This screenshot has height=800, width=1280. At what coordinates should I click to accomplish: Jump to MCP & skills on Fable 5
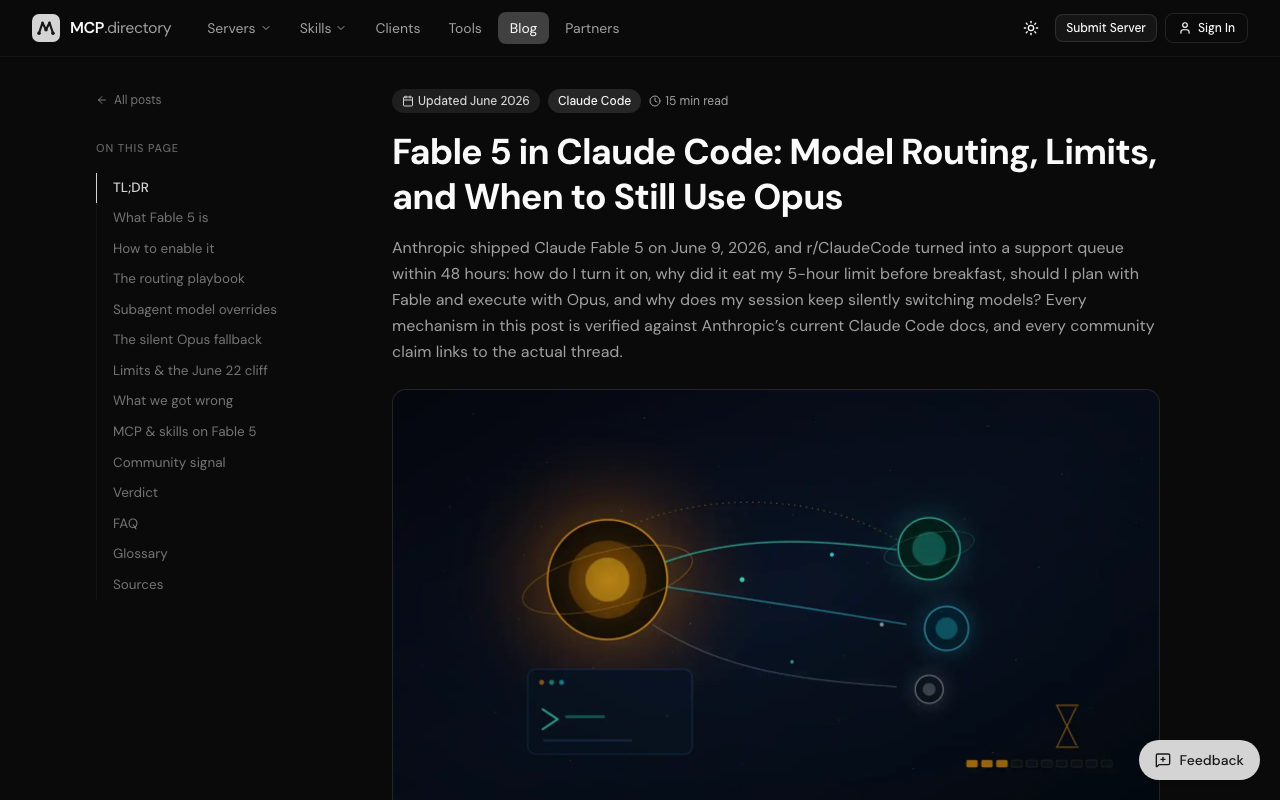pyautogui.click(x=184, y=431)
